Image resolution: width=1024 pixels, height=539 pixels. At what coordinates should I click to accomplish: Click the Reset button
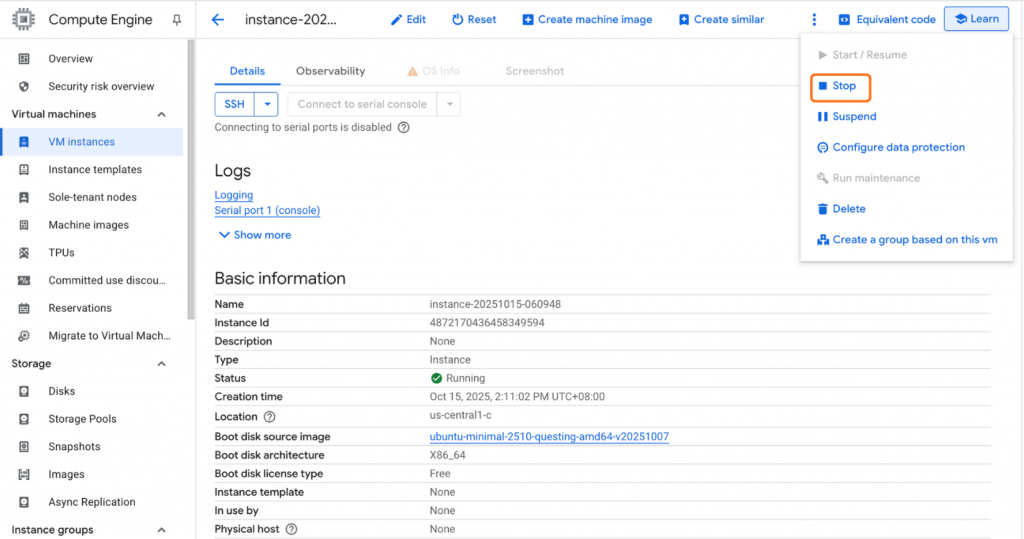click(474, 20)
